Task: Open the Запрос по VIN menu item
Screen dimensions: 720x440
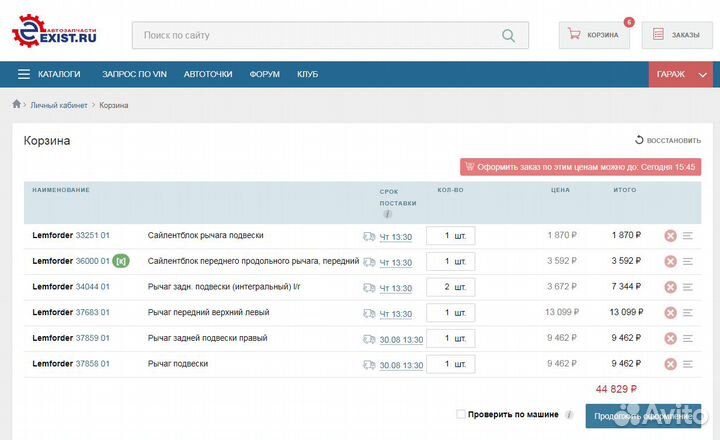Action: [134, 74]
